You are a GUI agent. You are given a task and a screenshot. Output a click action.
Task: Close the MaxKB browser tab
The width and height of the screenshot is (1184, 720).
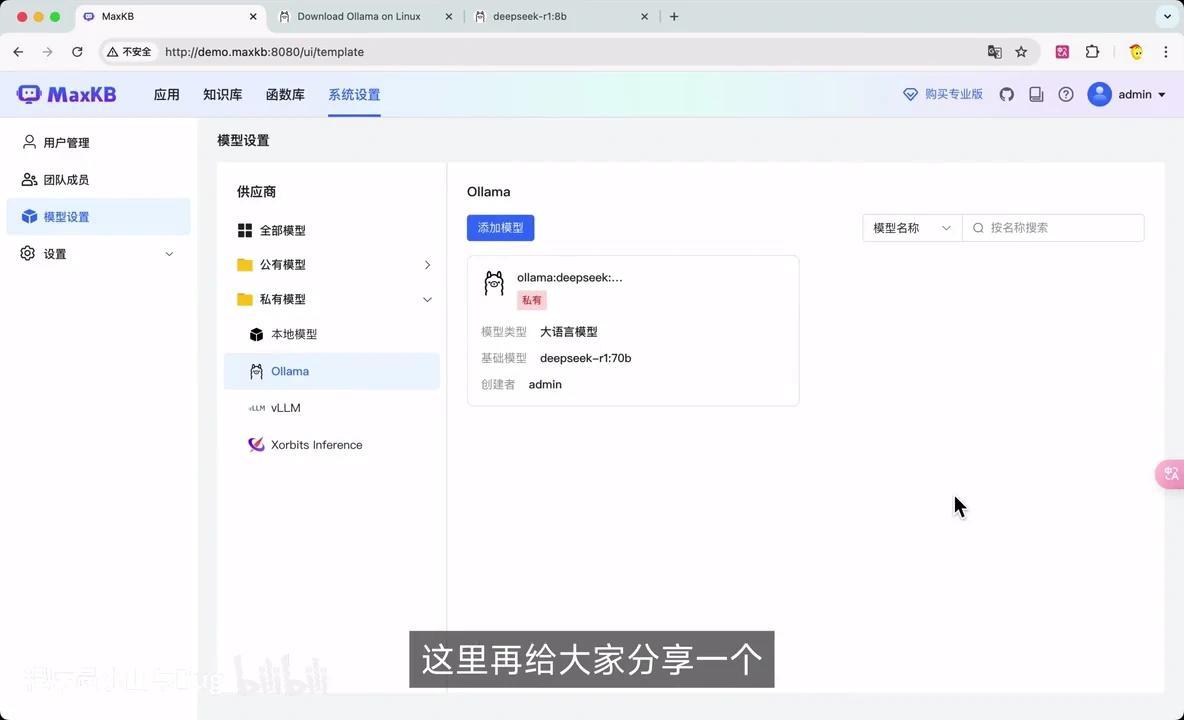253,16
